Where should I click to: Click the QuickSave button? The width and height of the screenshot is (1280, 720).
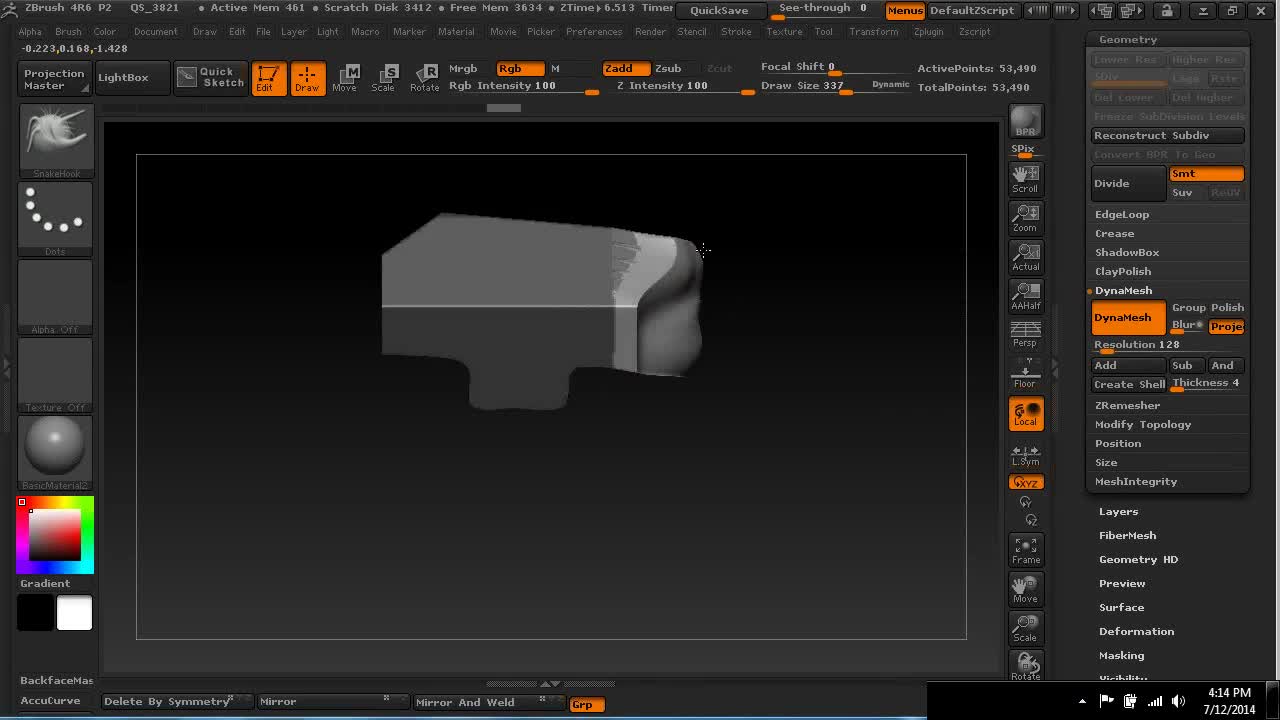pos(719,10)
